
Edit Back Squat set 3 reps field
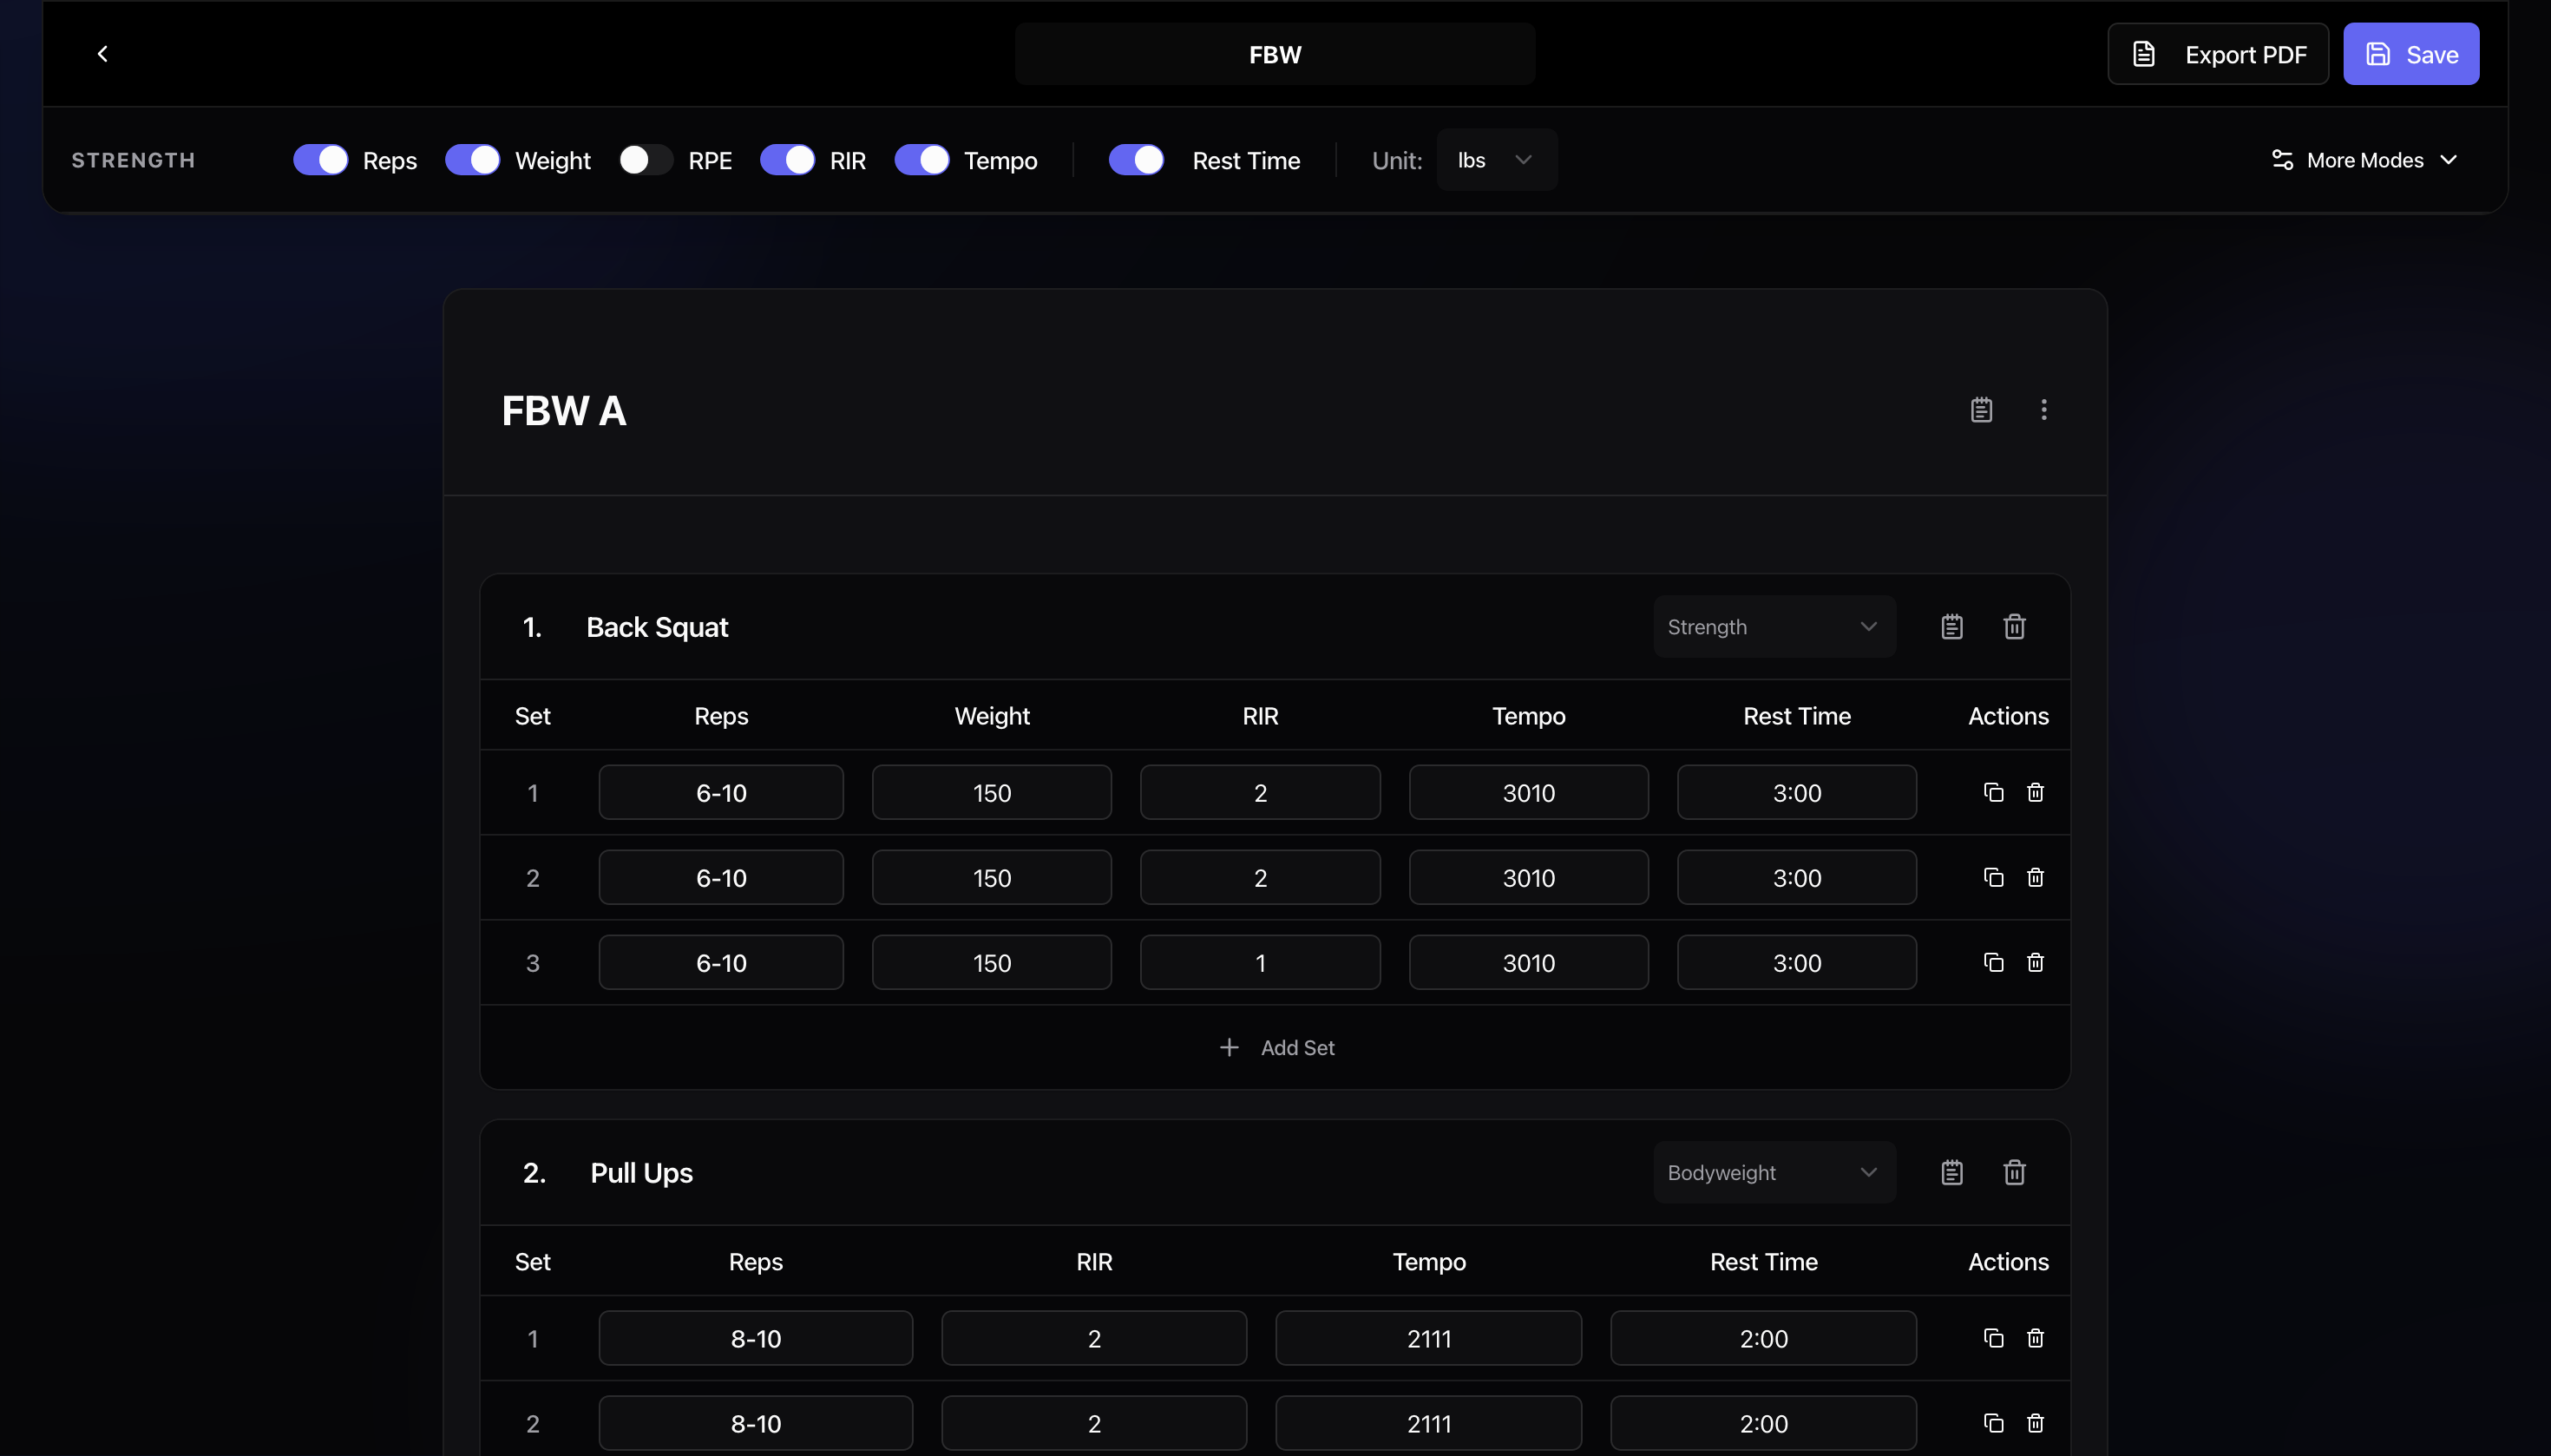click(x=721, y=963)
